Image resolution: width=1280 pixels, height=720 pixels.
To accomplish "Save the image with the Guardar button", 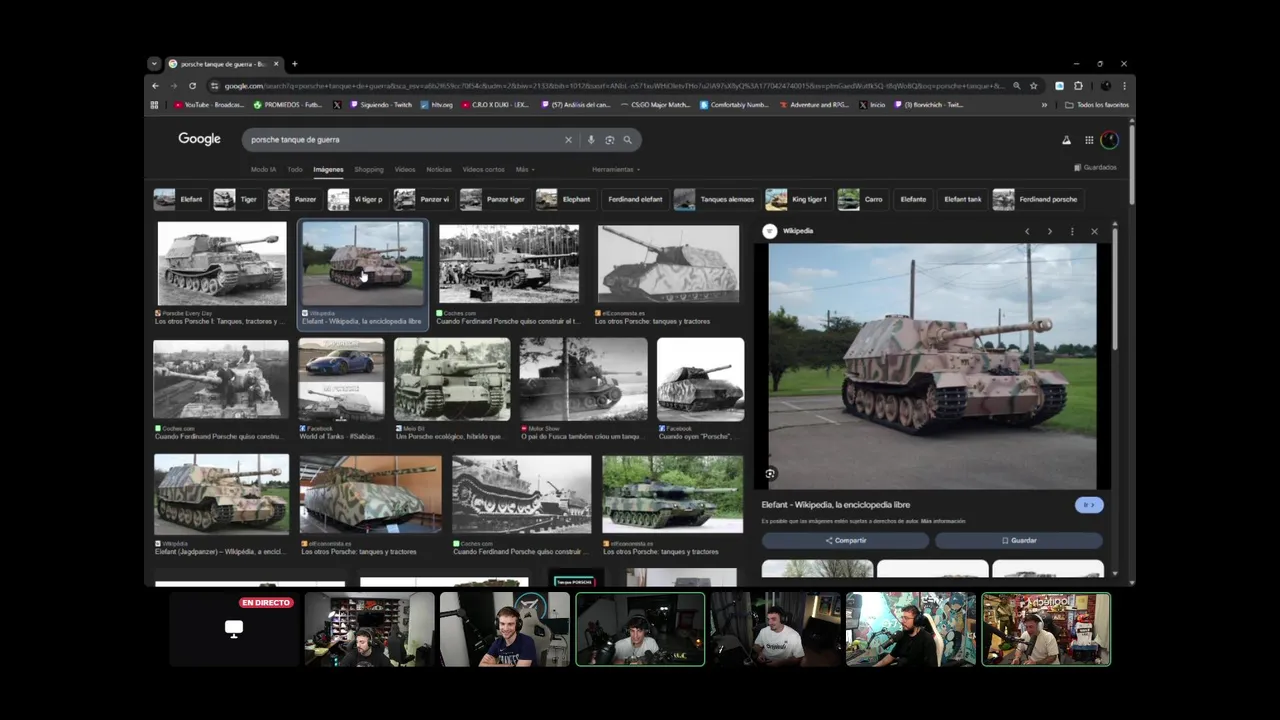I will (1019, 540).
